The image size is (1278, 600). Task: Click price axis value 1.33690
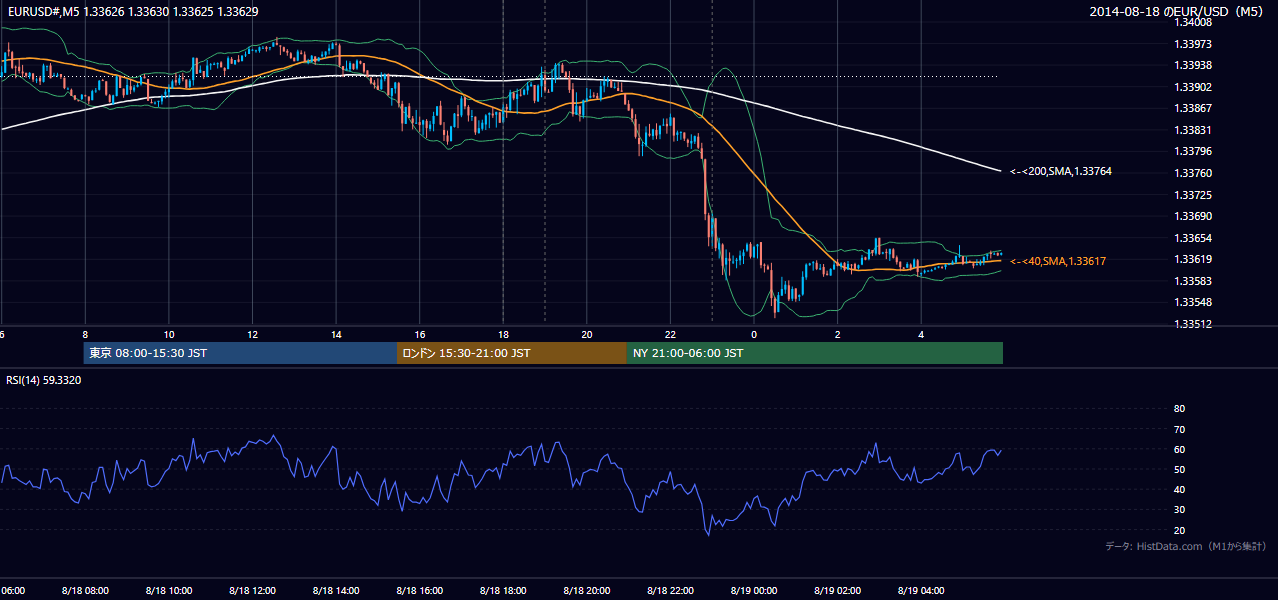pos(1193,216)
